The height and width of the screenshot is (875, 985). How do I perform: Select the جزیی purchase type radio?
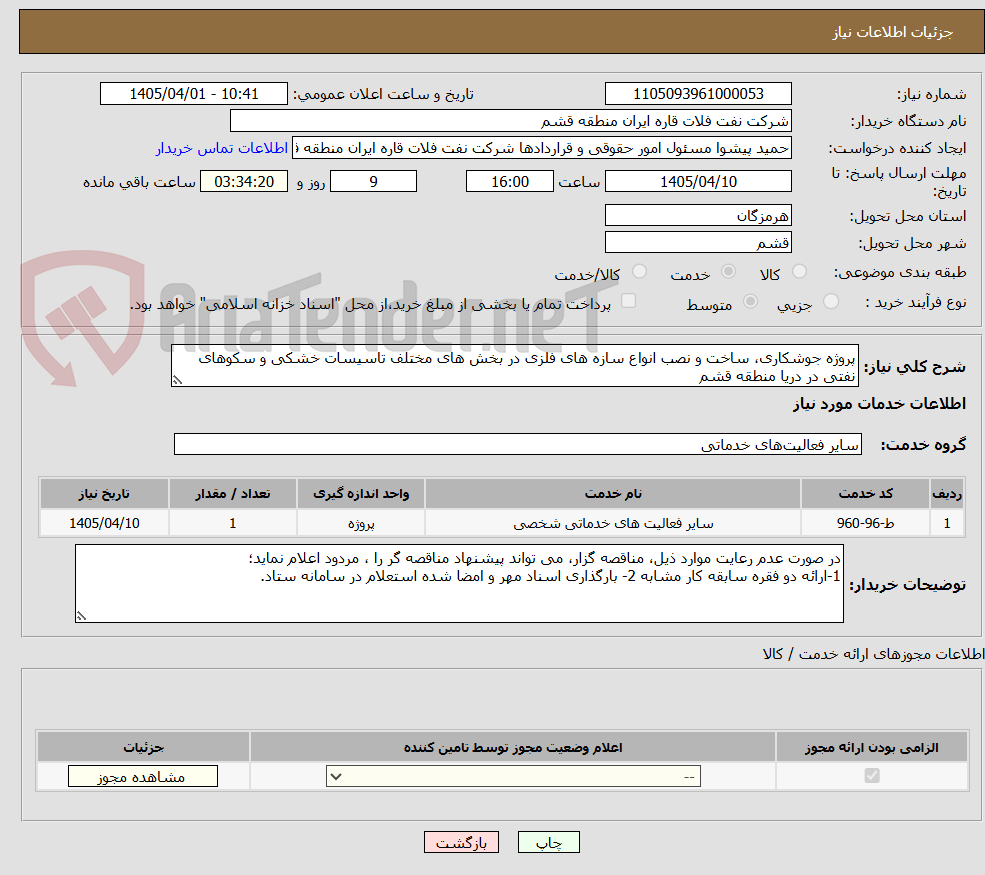(x=830, y=302)
